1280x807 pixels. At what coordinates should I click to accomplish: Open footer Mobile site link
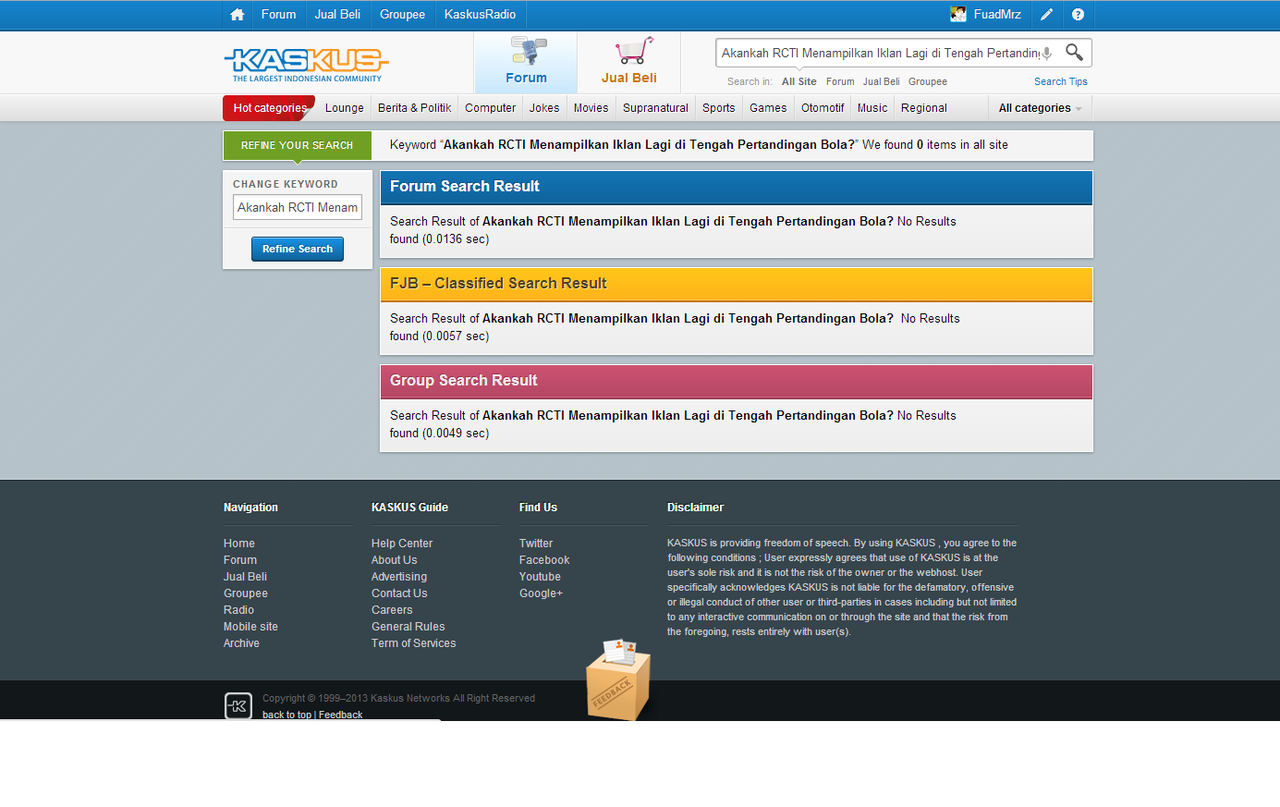tap(251, 627)
